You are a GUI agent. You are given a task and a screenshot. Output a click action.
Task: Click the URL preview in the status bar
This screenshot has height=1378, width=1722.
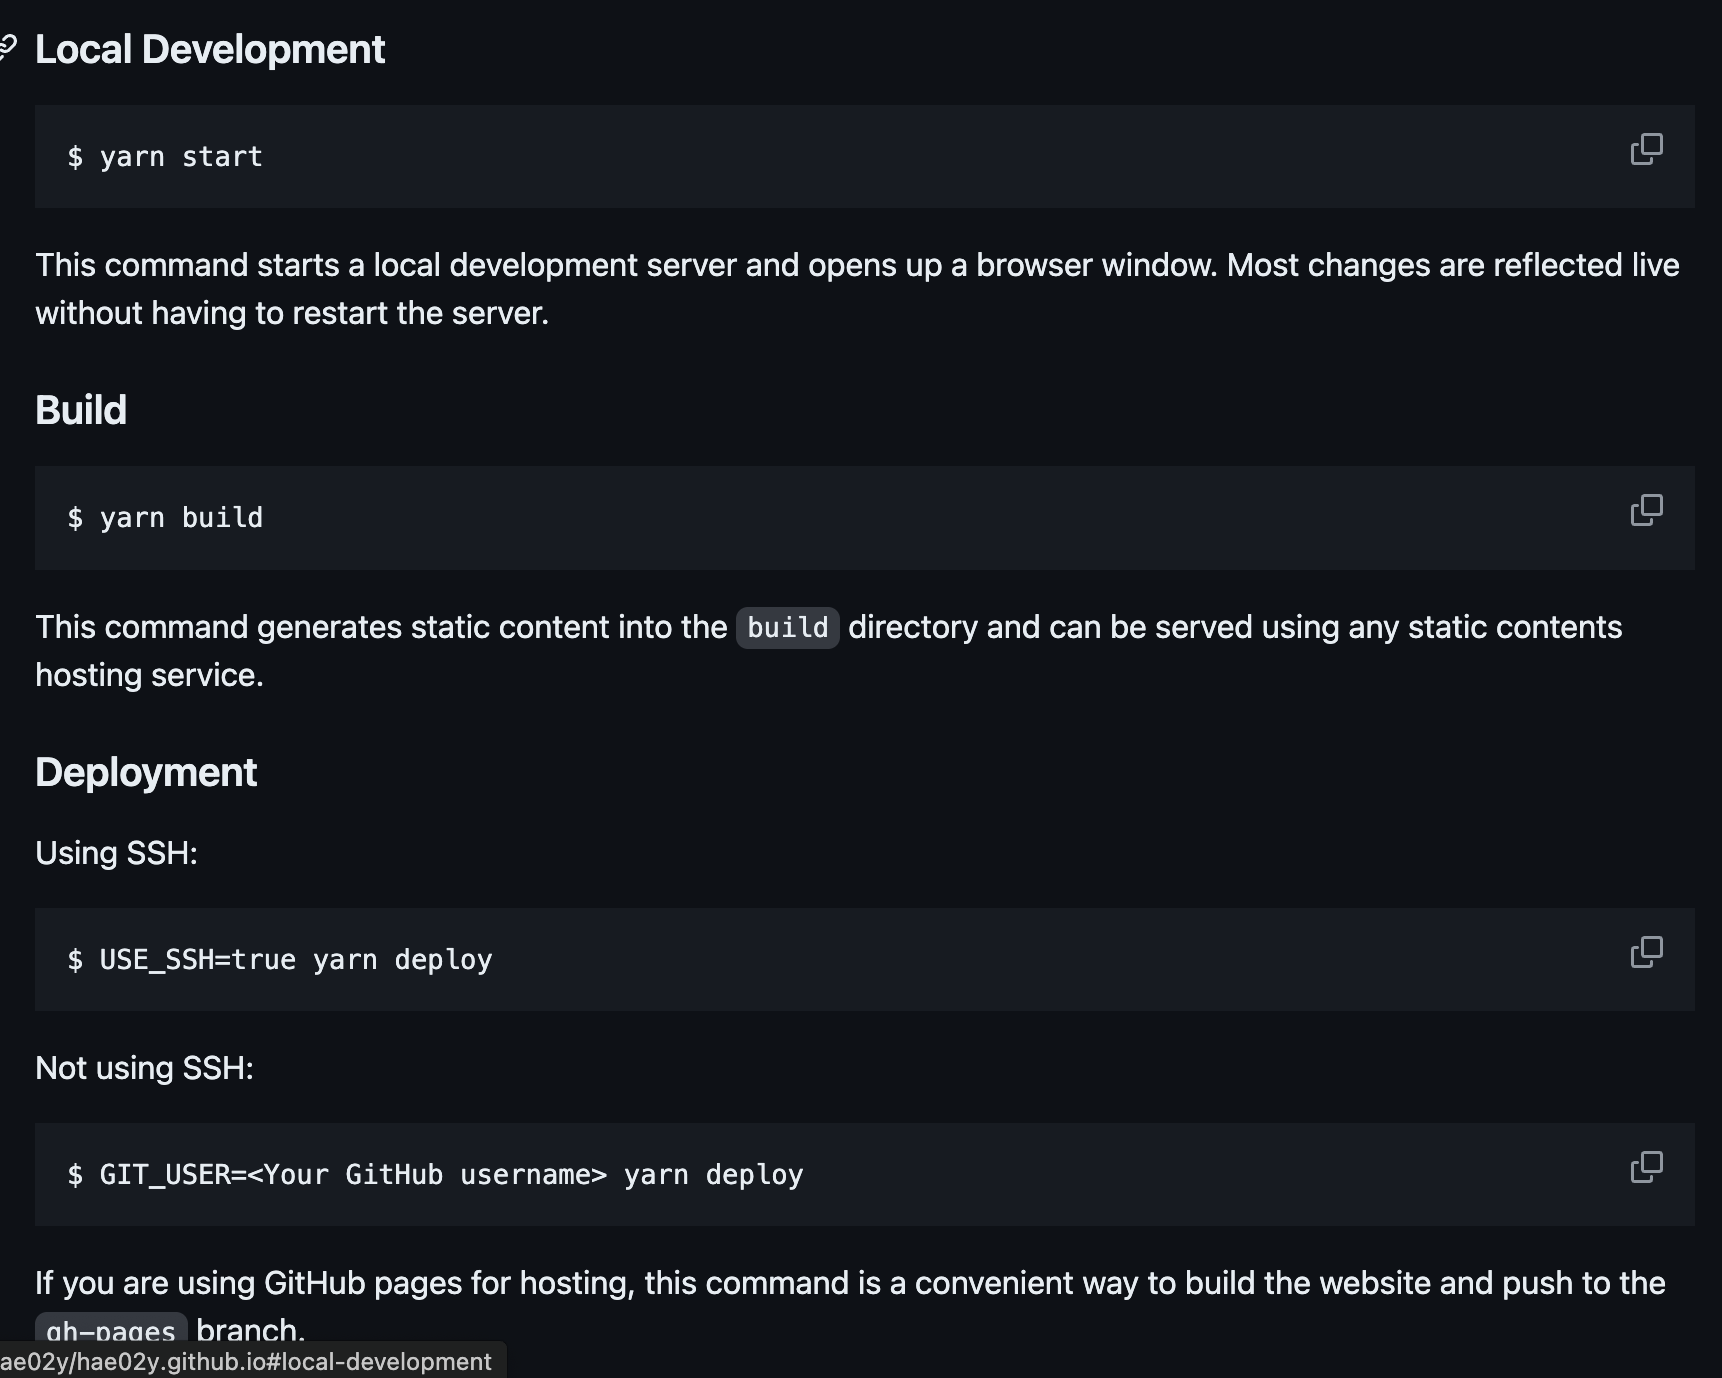click(x=246, y=1362)
